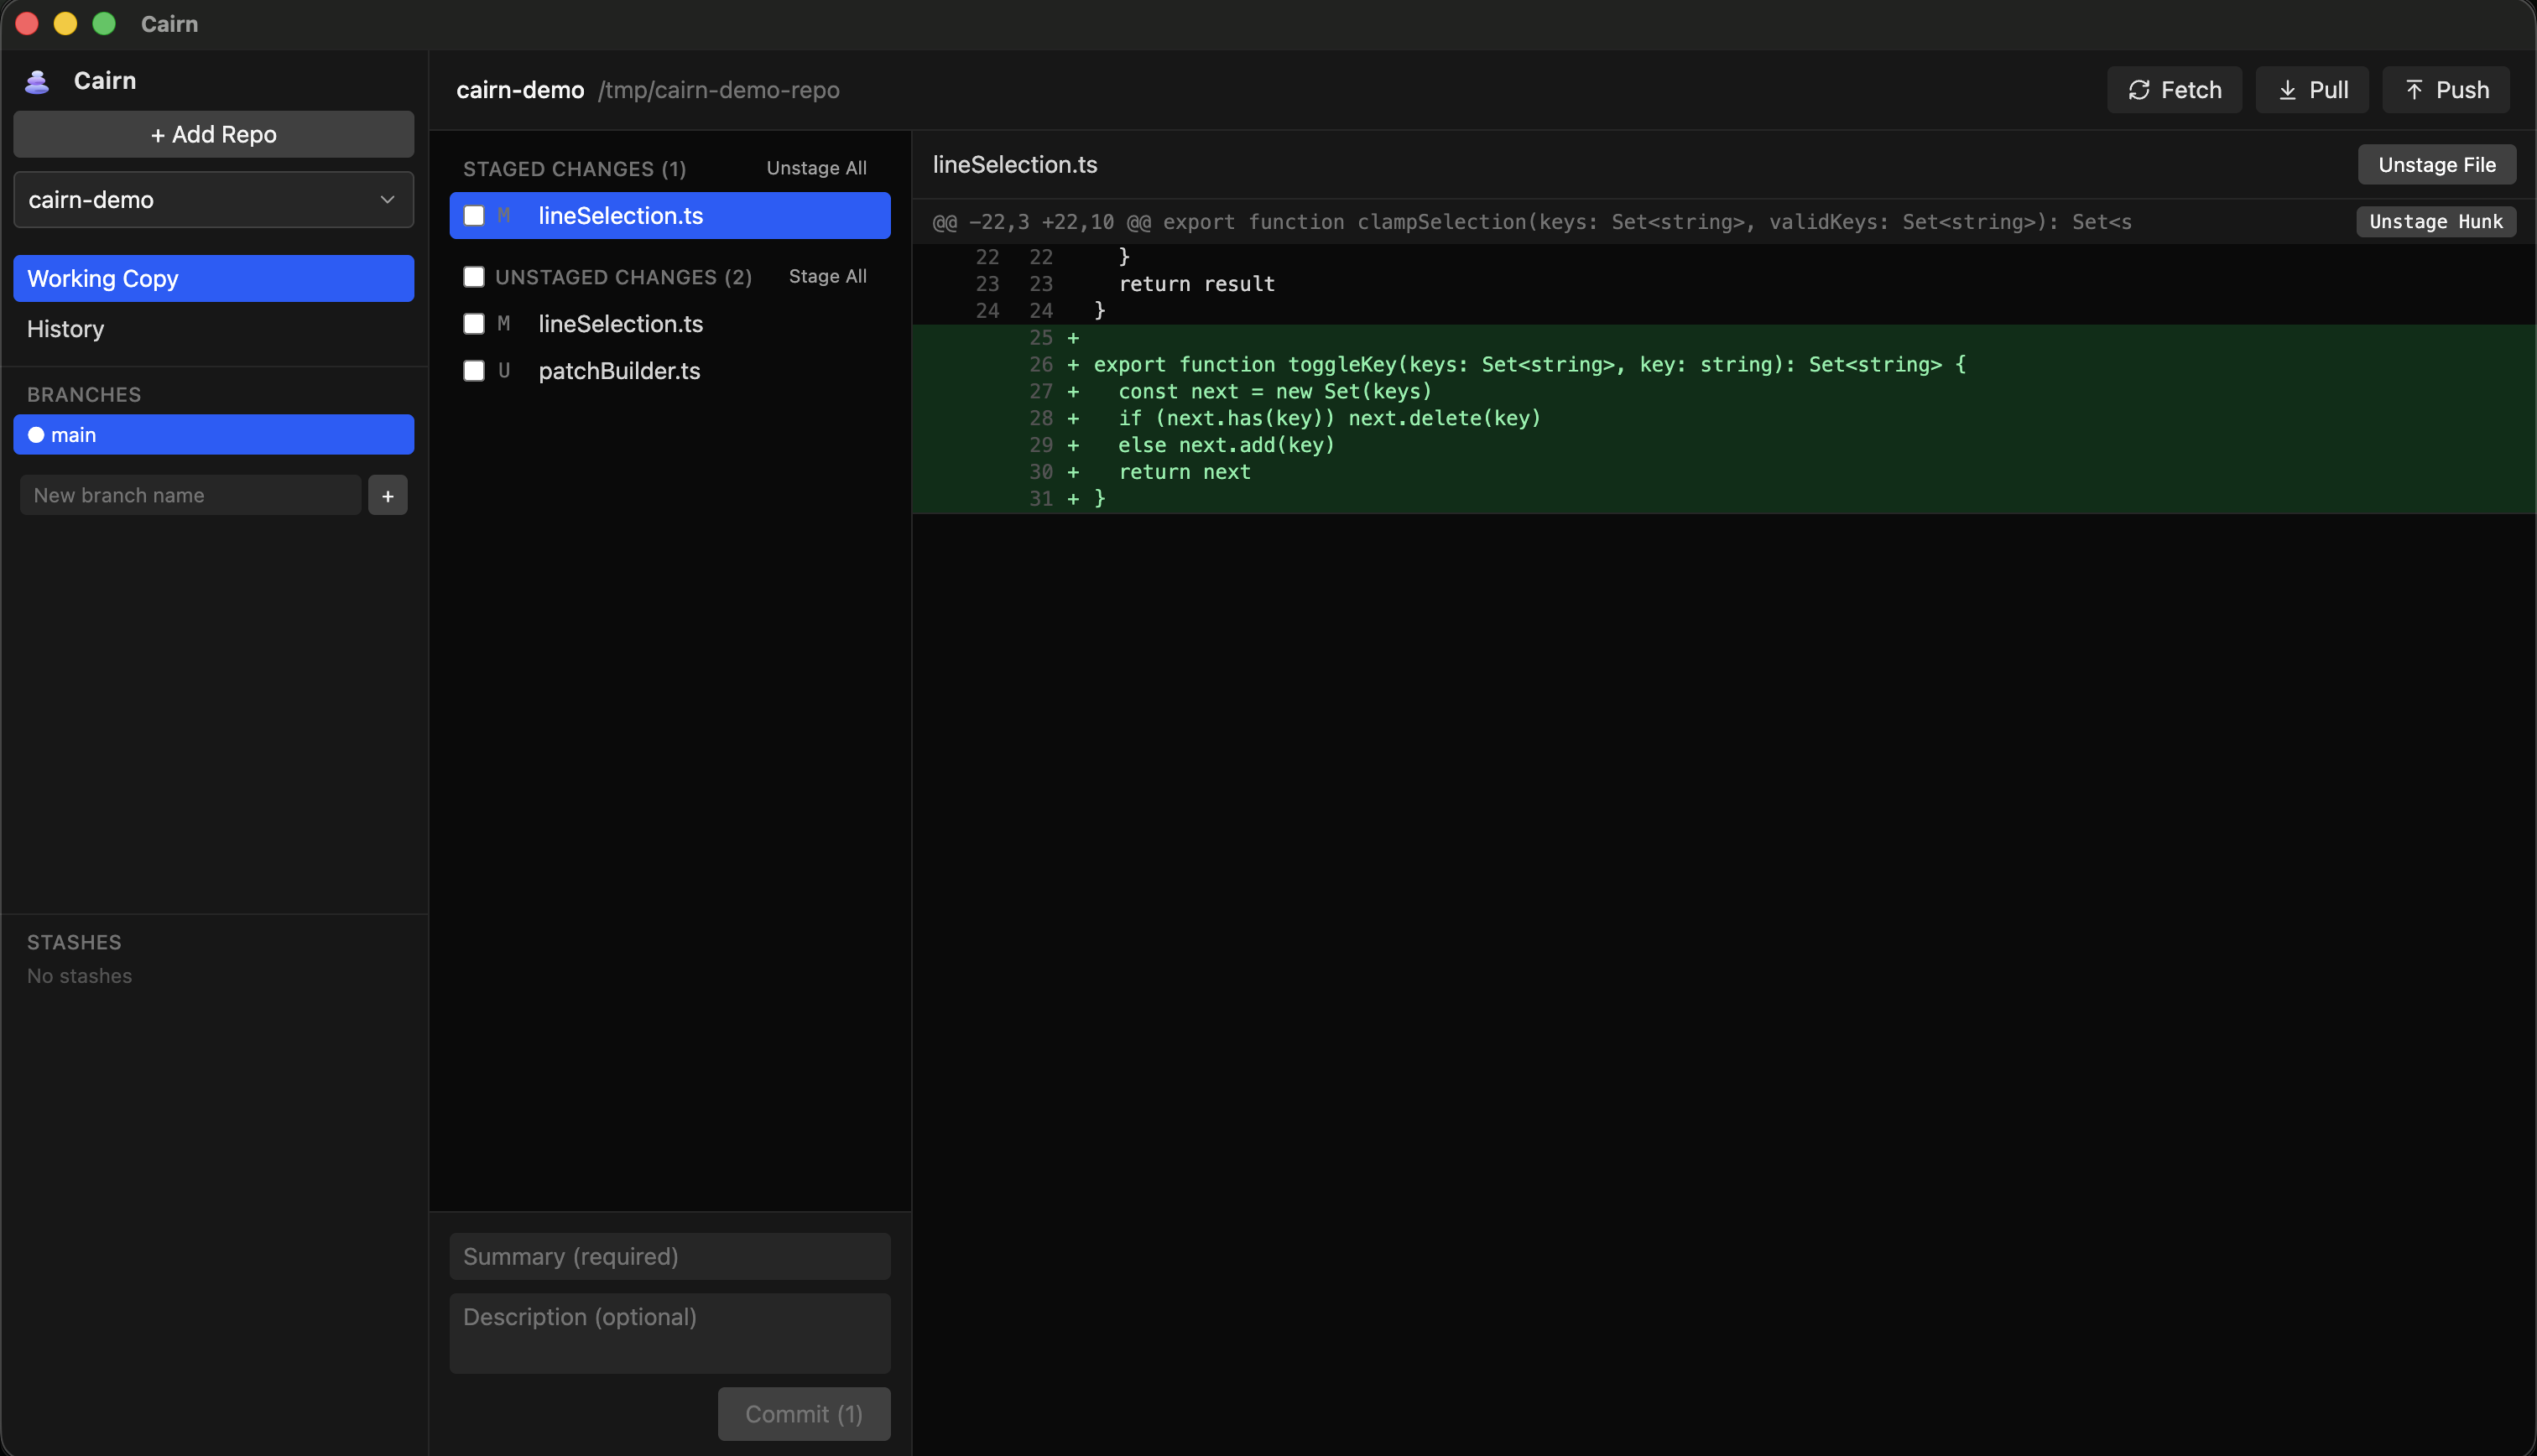Click the UNSTAGED CHANGES (2) heading

[623, 277]
